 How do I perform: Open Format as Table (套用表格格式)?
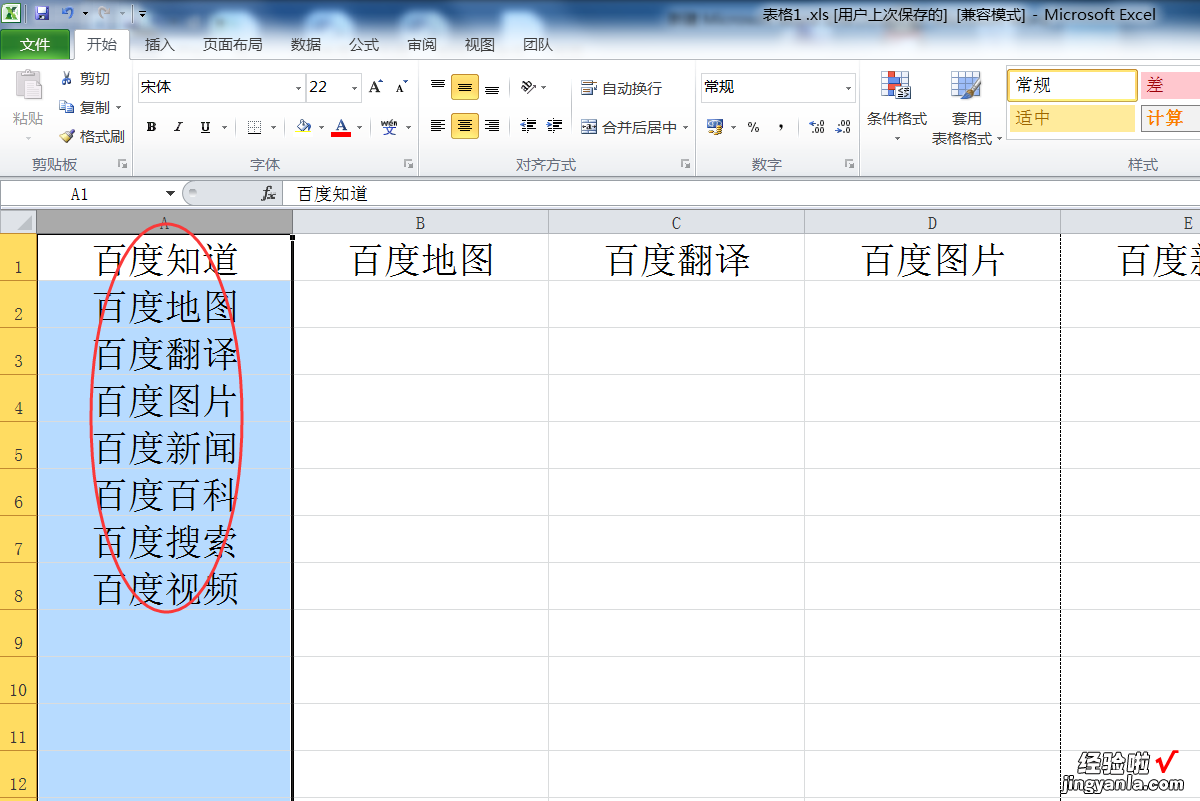[x=967, y=108]
